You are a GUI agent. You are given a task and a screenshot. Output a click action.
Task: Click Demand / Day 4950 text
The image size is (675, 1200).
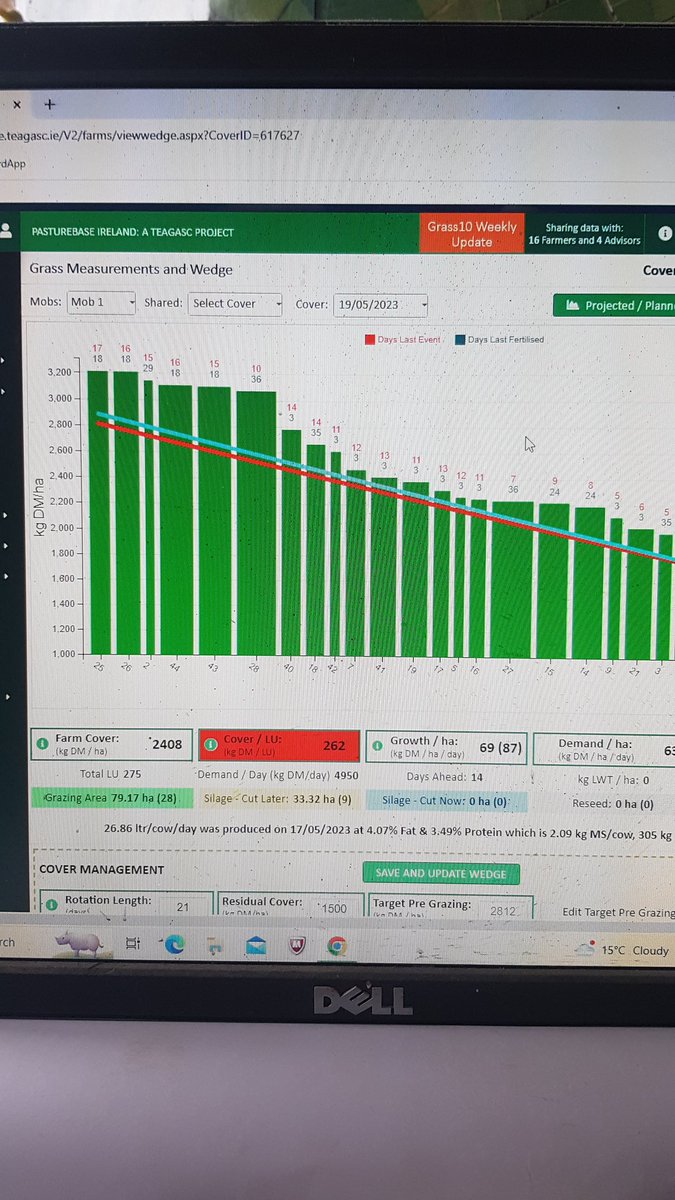point(278,775)
